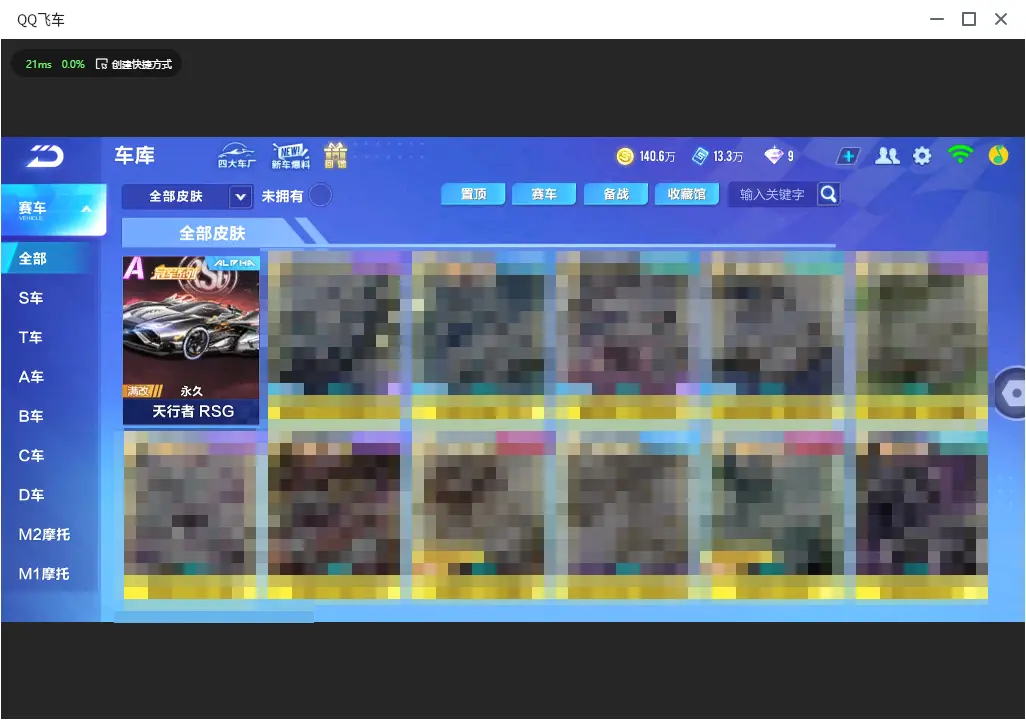This screenshot has width=1026, height=720.
Task: Click the 21ms latency indicator
Action: coord(39,64)
